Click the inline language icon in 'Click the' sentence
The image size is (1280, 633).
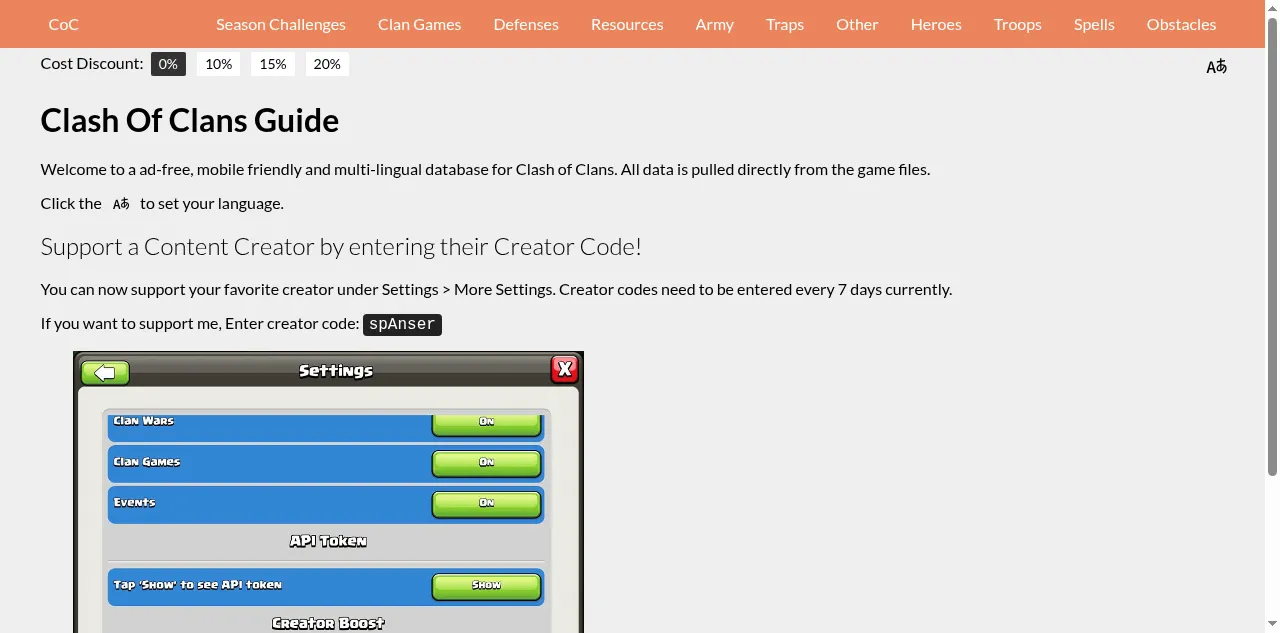tap(121, 204)
